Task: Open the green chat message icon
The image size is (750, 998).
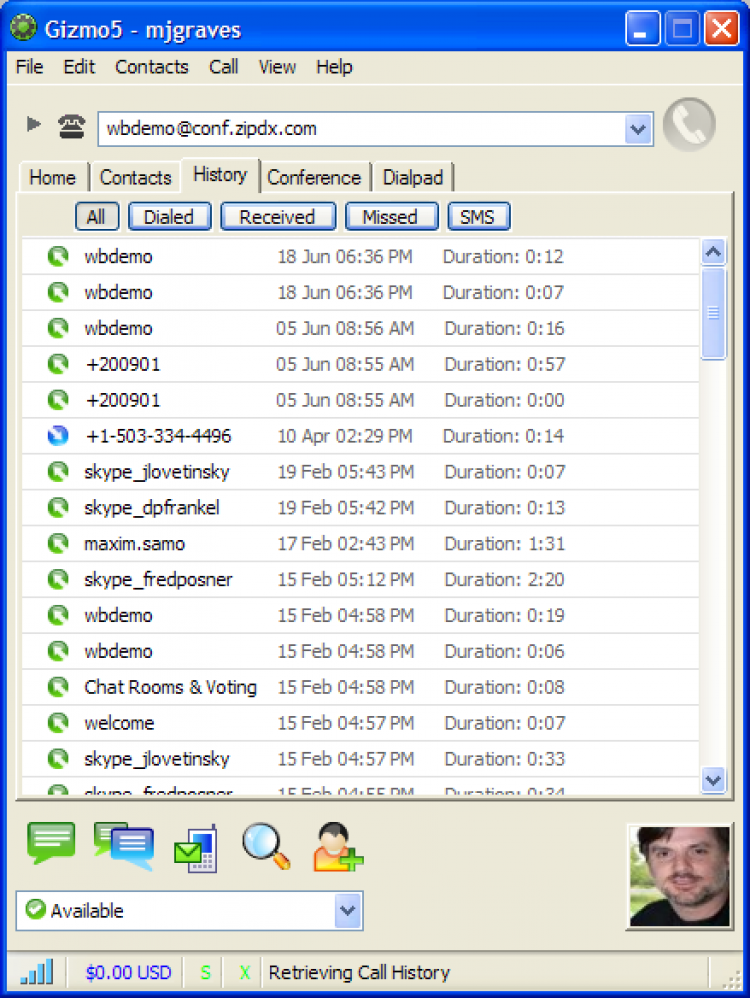Action: [x=51, y=843]
